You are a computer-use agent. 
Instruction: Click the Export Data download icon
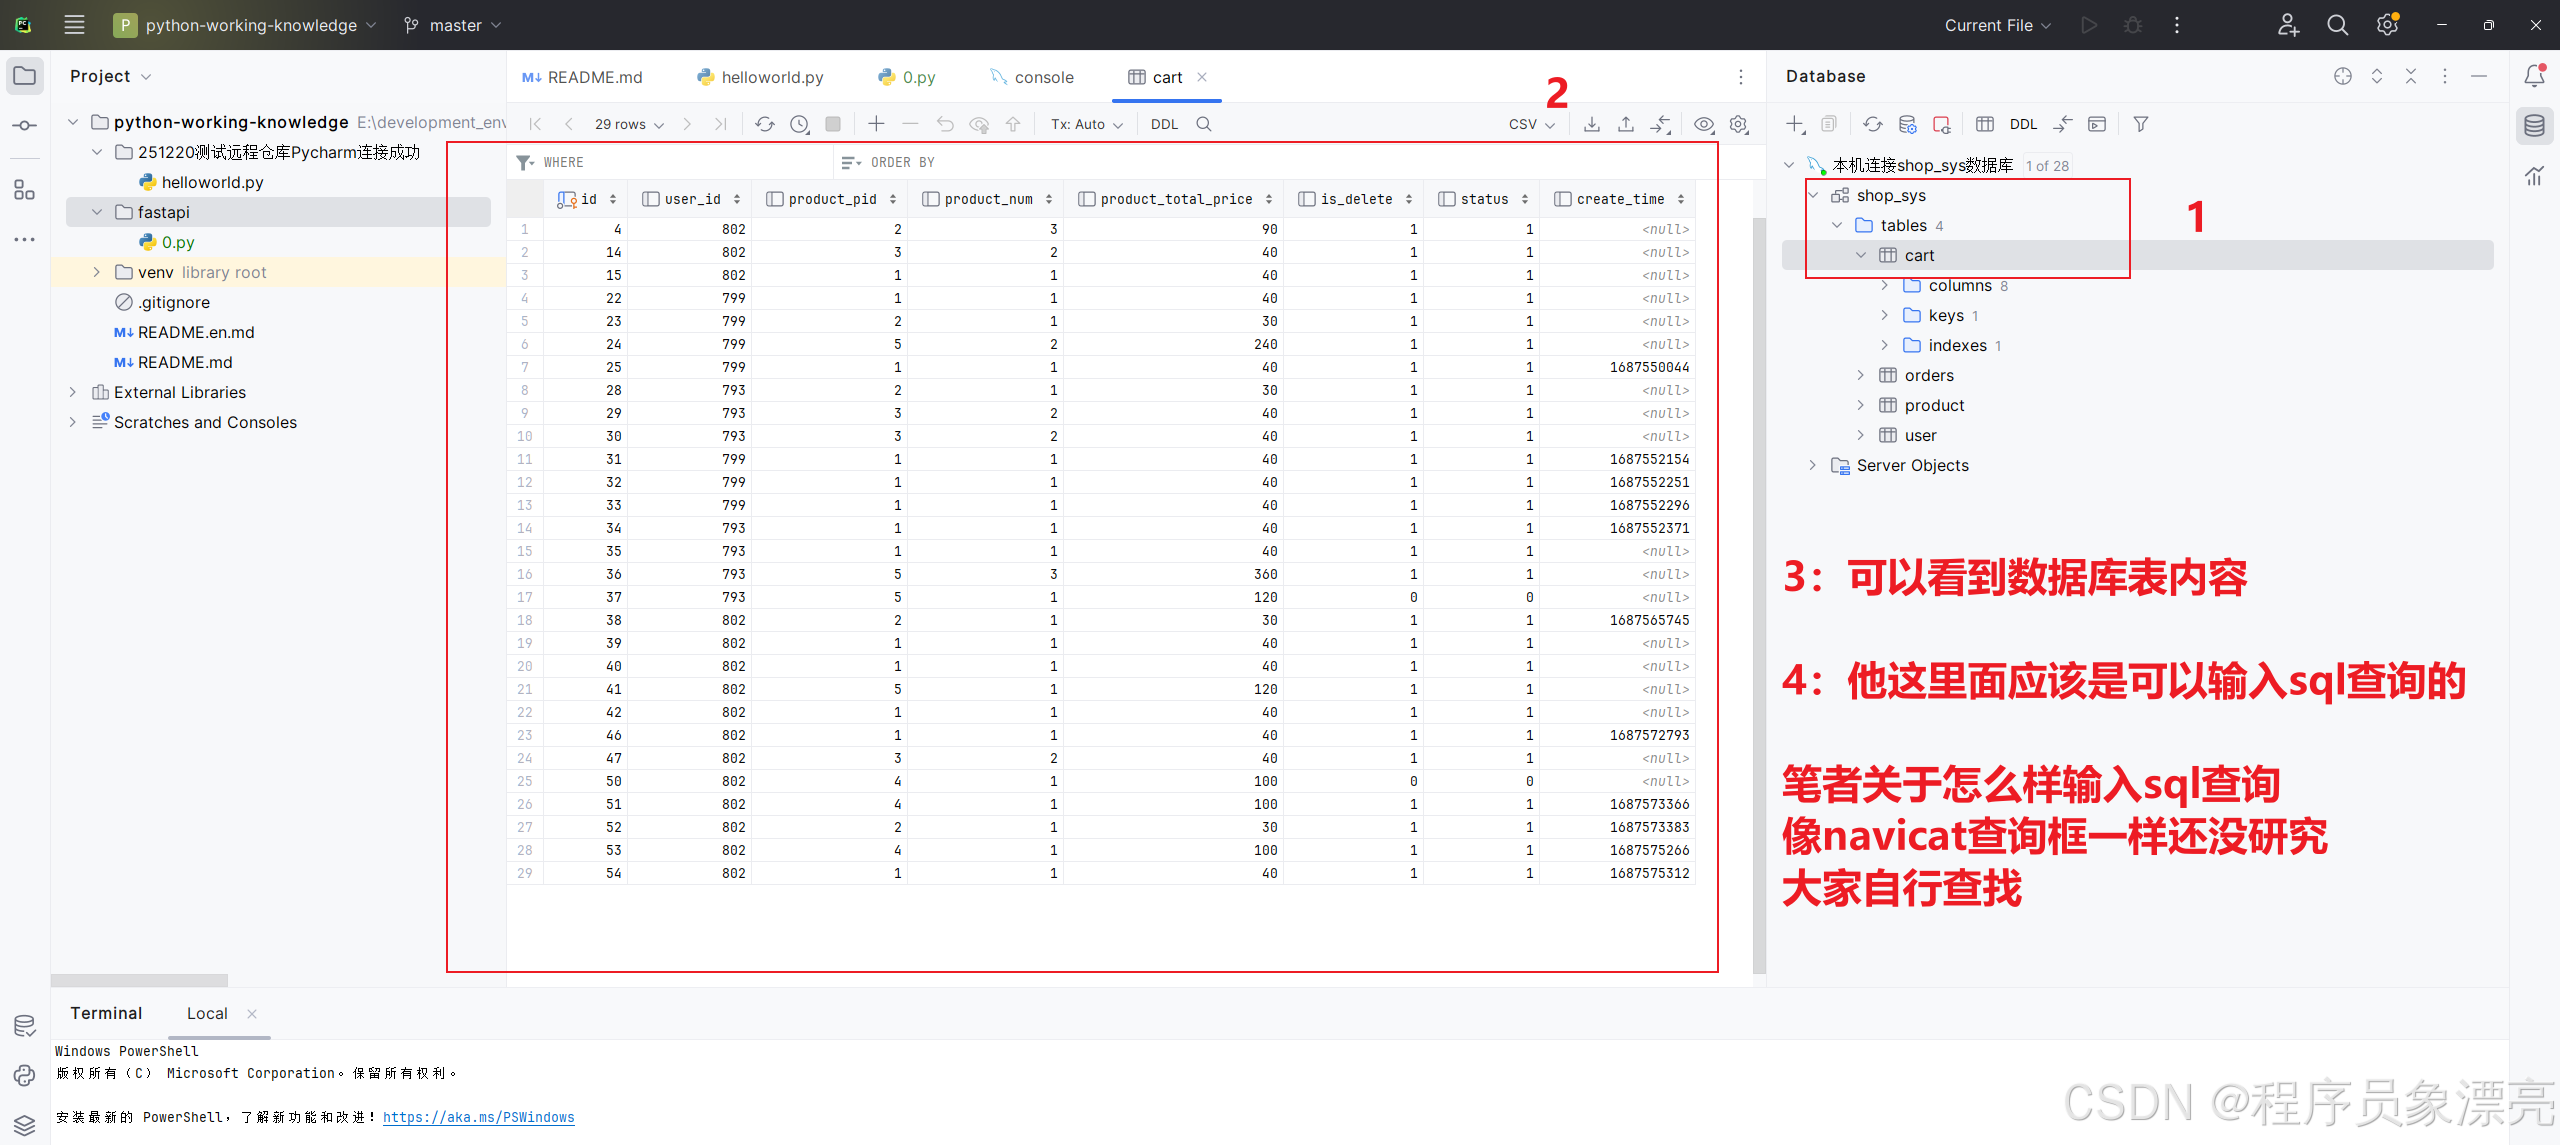(1592, 124)
